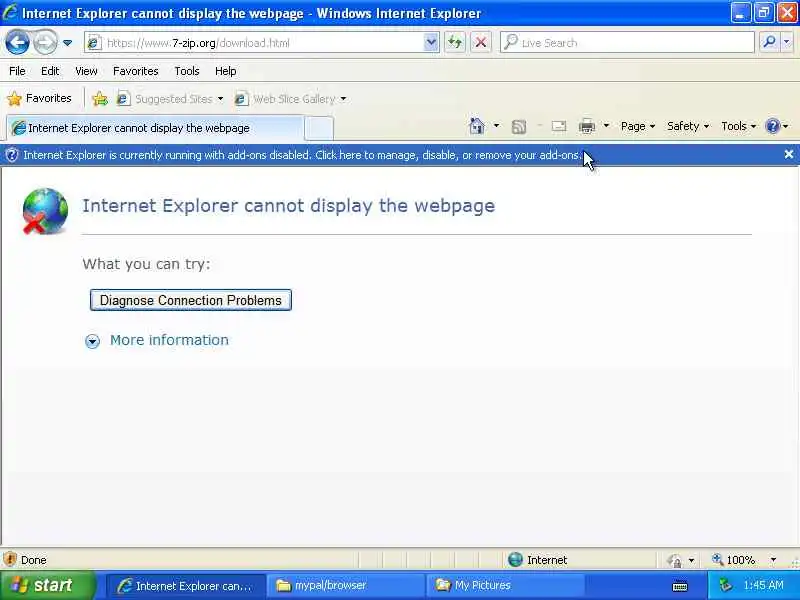Refresh the page with the green arrows icon
Screen dimensions: 800x600
point(455,43)
